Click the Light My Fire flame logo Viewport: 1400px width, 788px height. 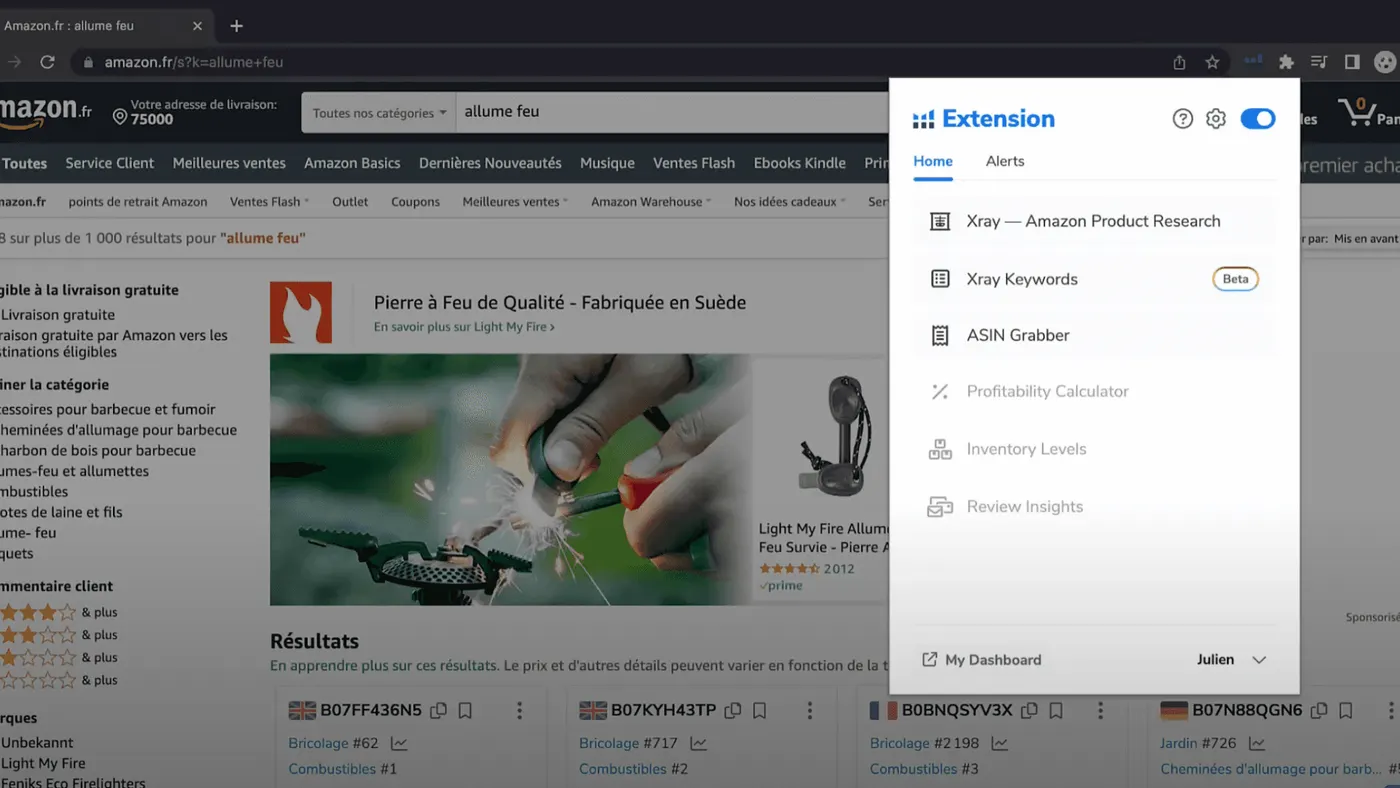(x=301, y=313)
